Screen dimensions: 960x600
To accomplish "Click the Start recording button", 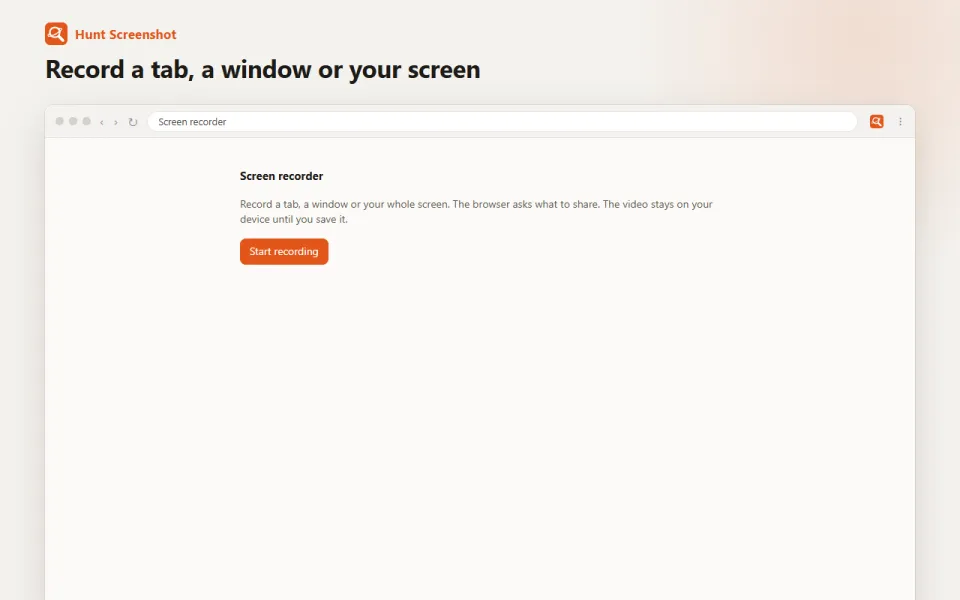I will click(x=284, y=252).
